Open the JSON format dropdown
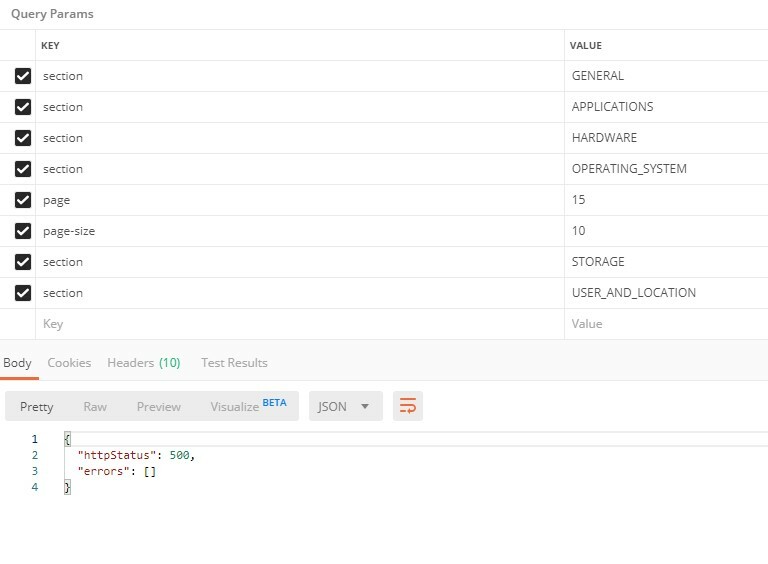This screenshot has height=564, width=768. (x=345, y=406)
